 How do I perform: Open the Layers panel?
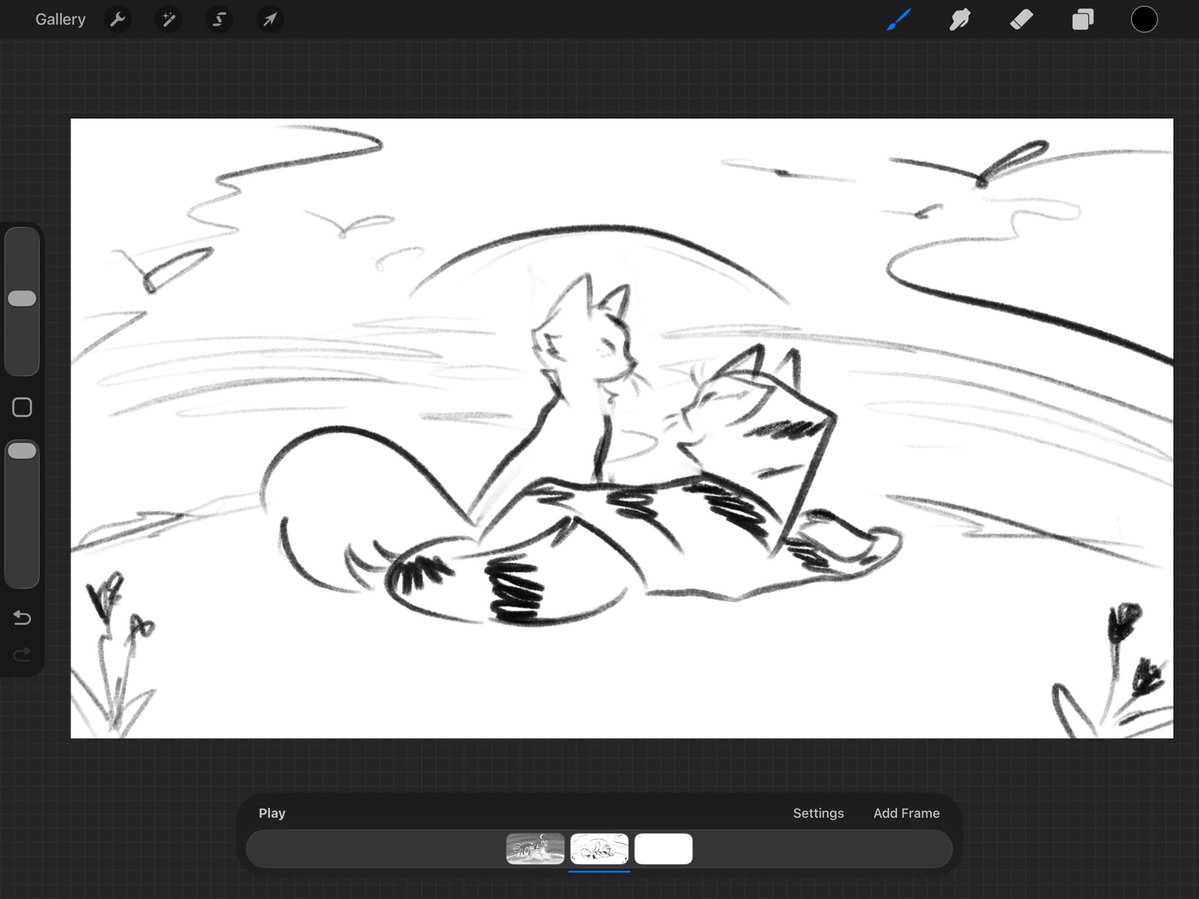[x=1082, y=19]
